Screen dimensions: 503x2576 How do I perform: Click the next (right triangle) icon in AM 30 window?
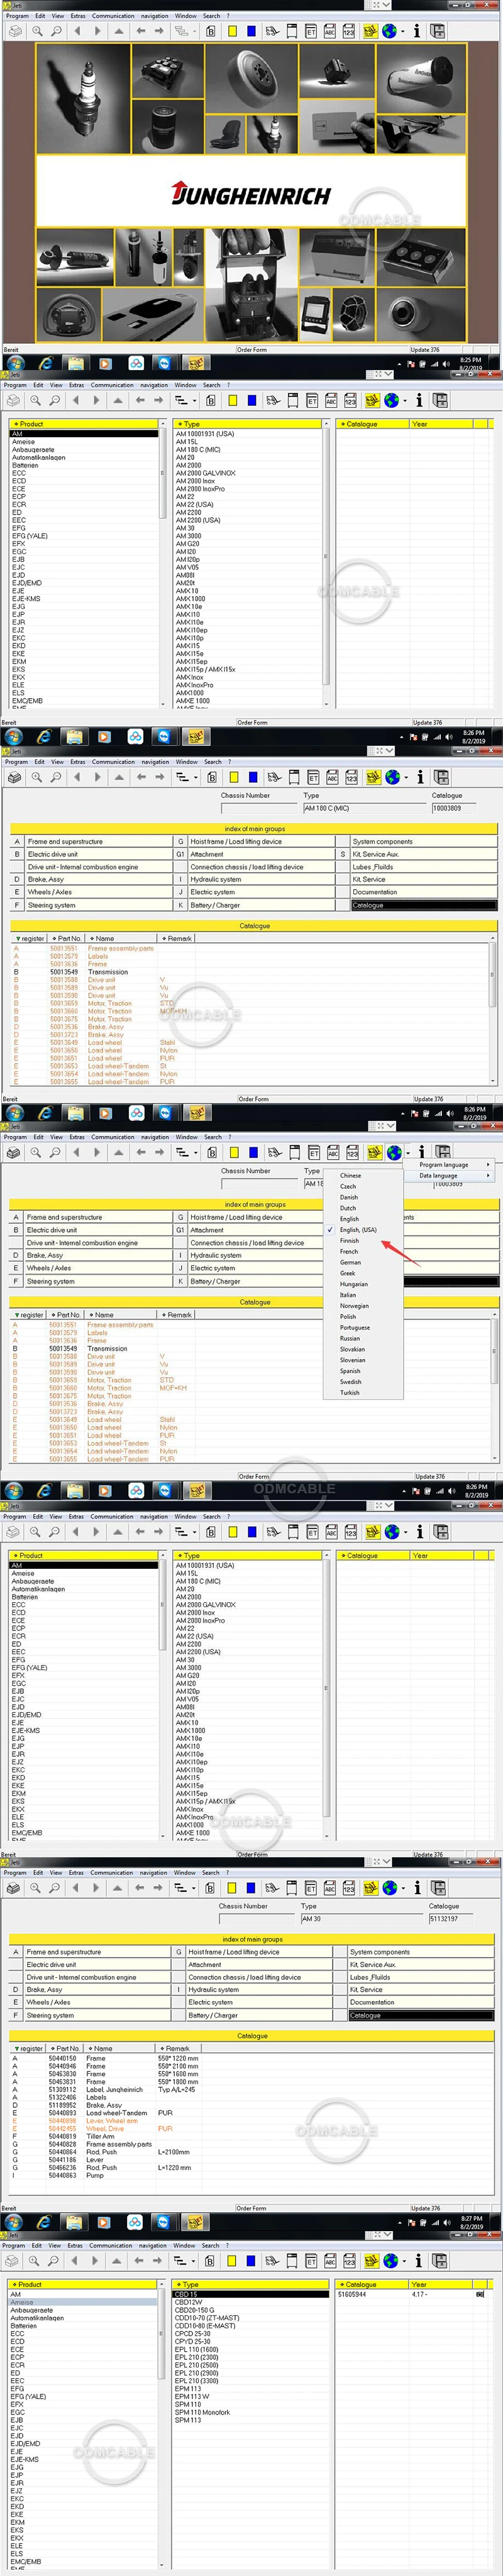(x=95, y=1888)
